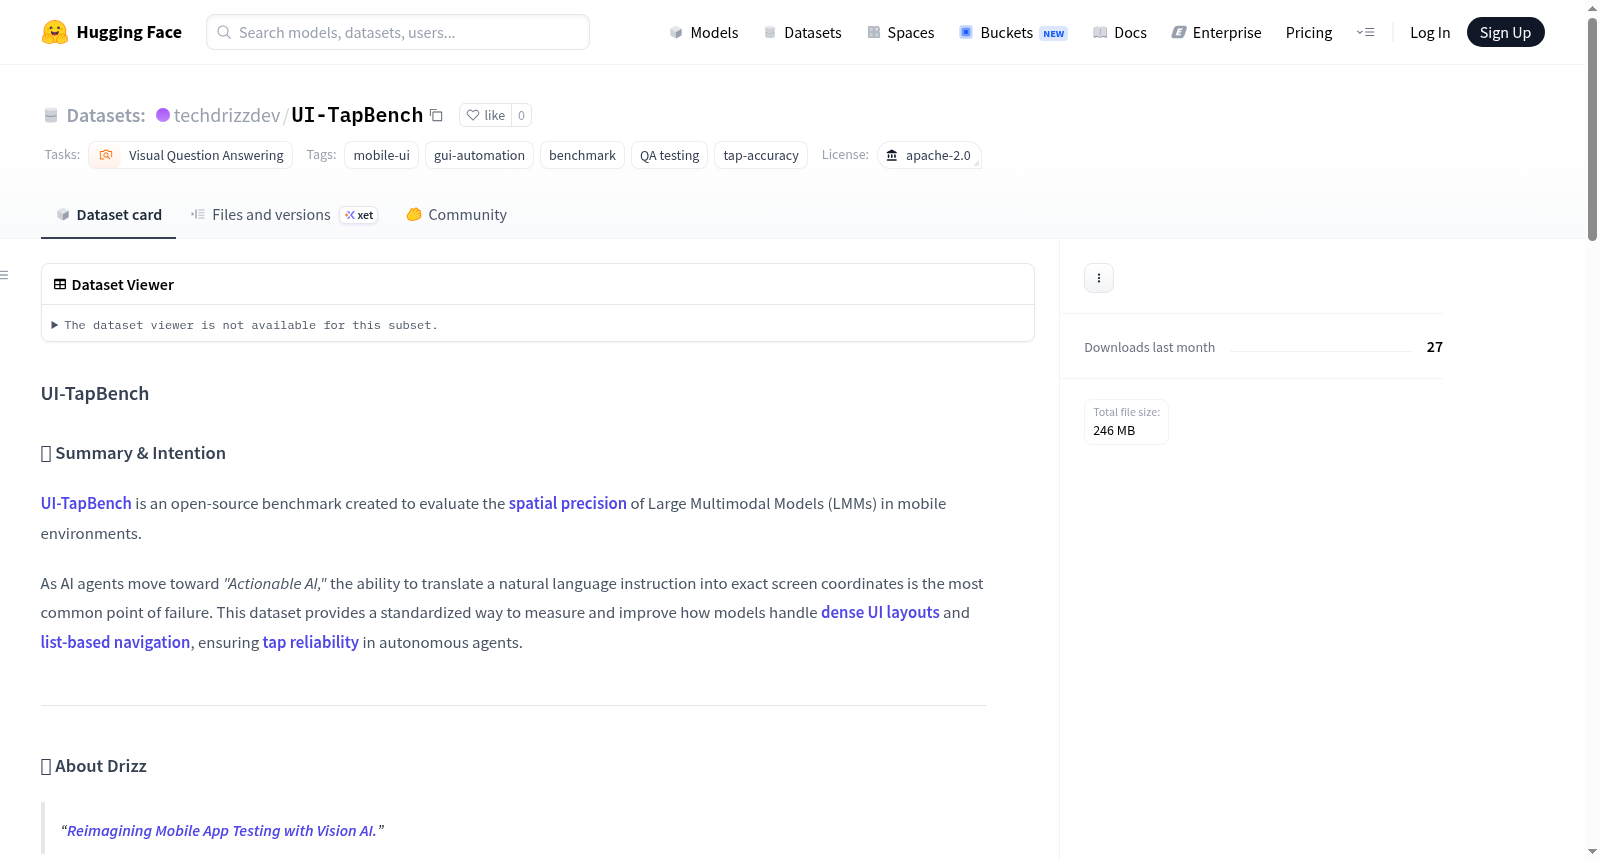
Task: Select the mobile-ui tag
Action: click(x=381, y=155)
